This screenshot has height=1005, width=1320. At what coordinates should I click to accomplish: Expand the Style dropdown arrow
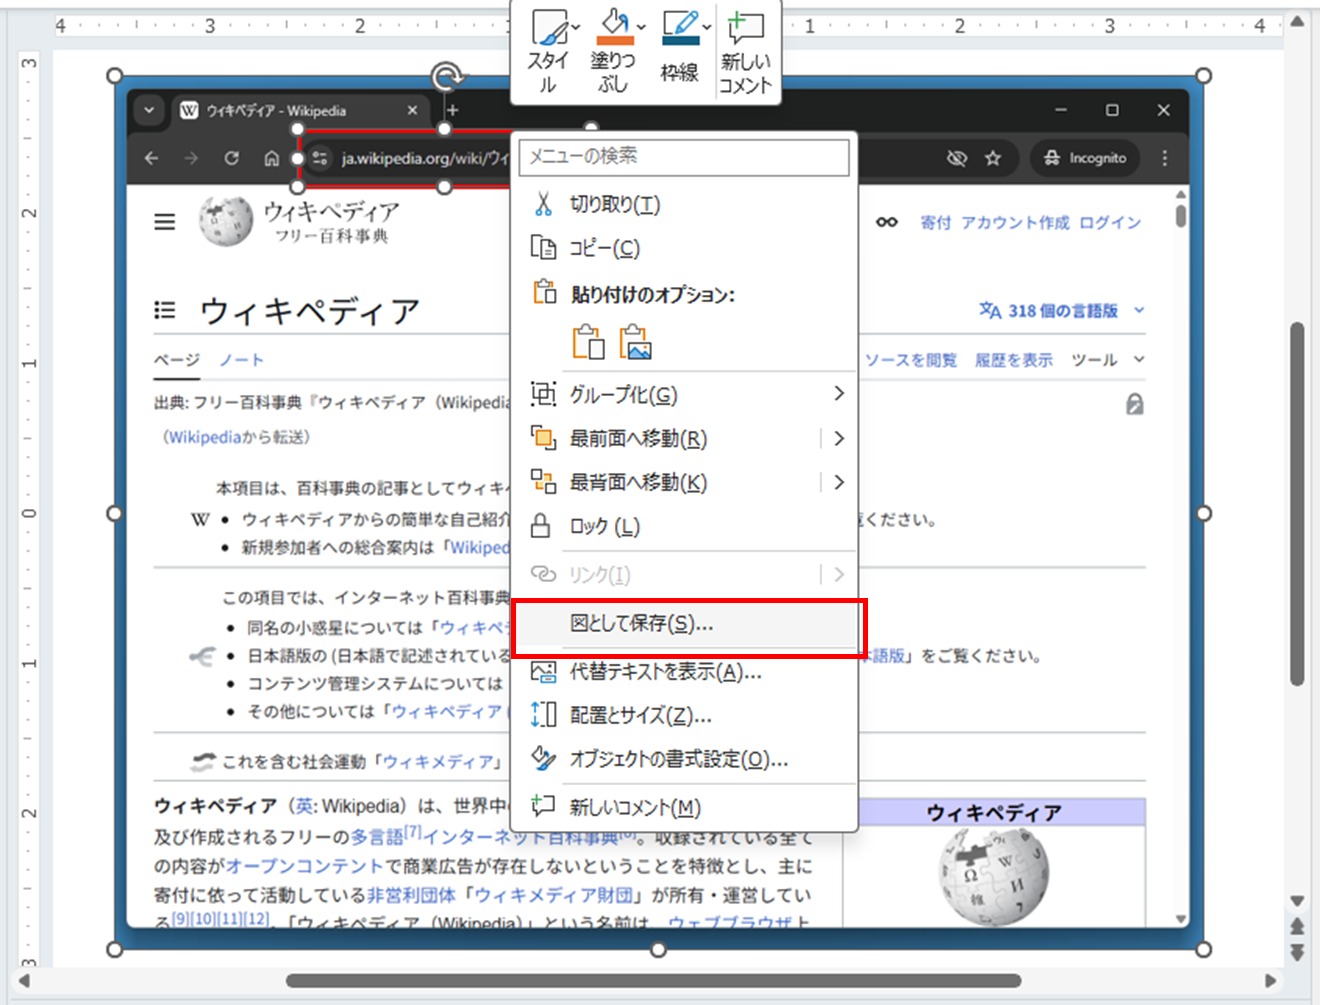tap(576, 27)
